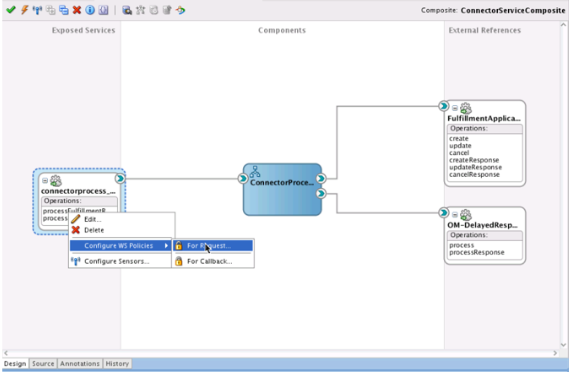
Task: Click horizontal scrollbar right arrow
Action: pyautogui.click(x=555, y=353)
